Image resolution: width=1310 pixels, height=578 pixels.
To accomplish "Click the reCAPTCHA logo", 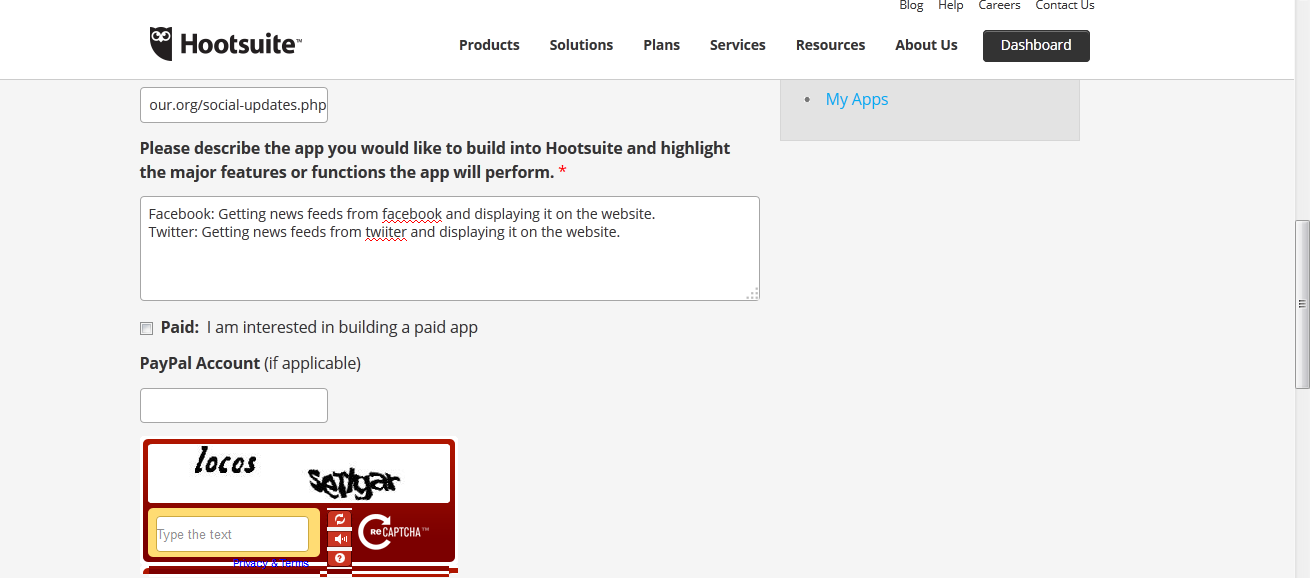I will click(x=393, y=532).
